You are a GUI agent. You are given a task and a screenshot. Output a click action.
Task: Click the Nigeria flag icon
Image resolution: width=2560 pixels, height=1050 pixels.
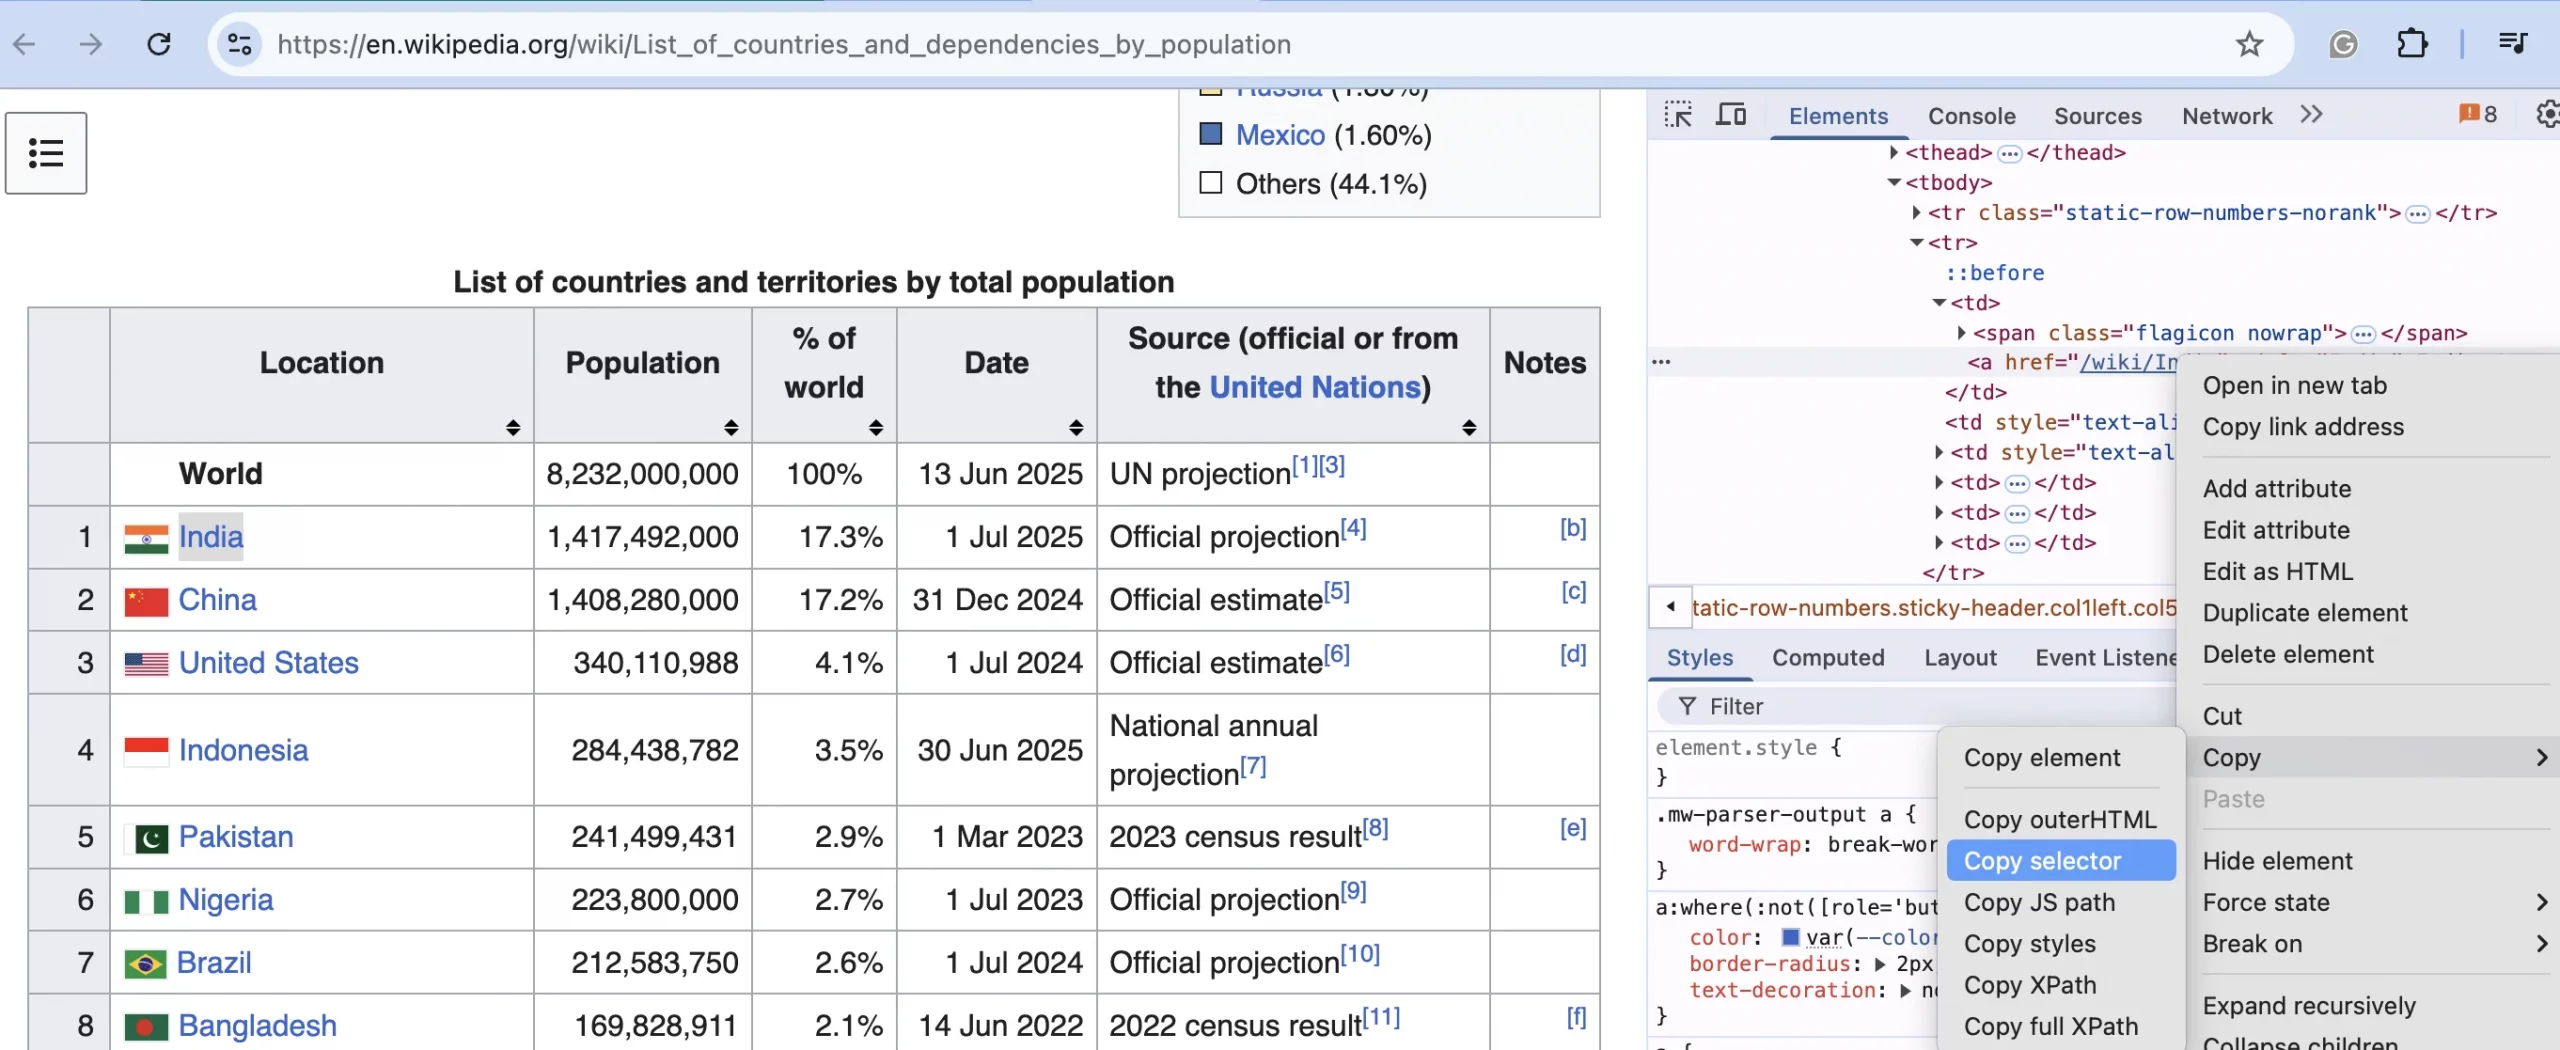tap(146, 902)
